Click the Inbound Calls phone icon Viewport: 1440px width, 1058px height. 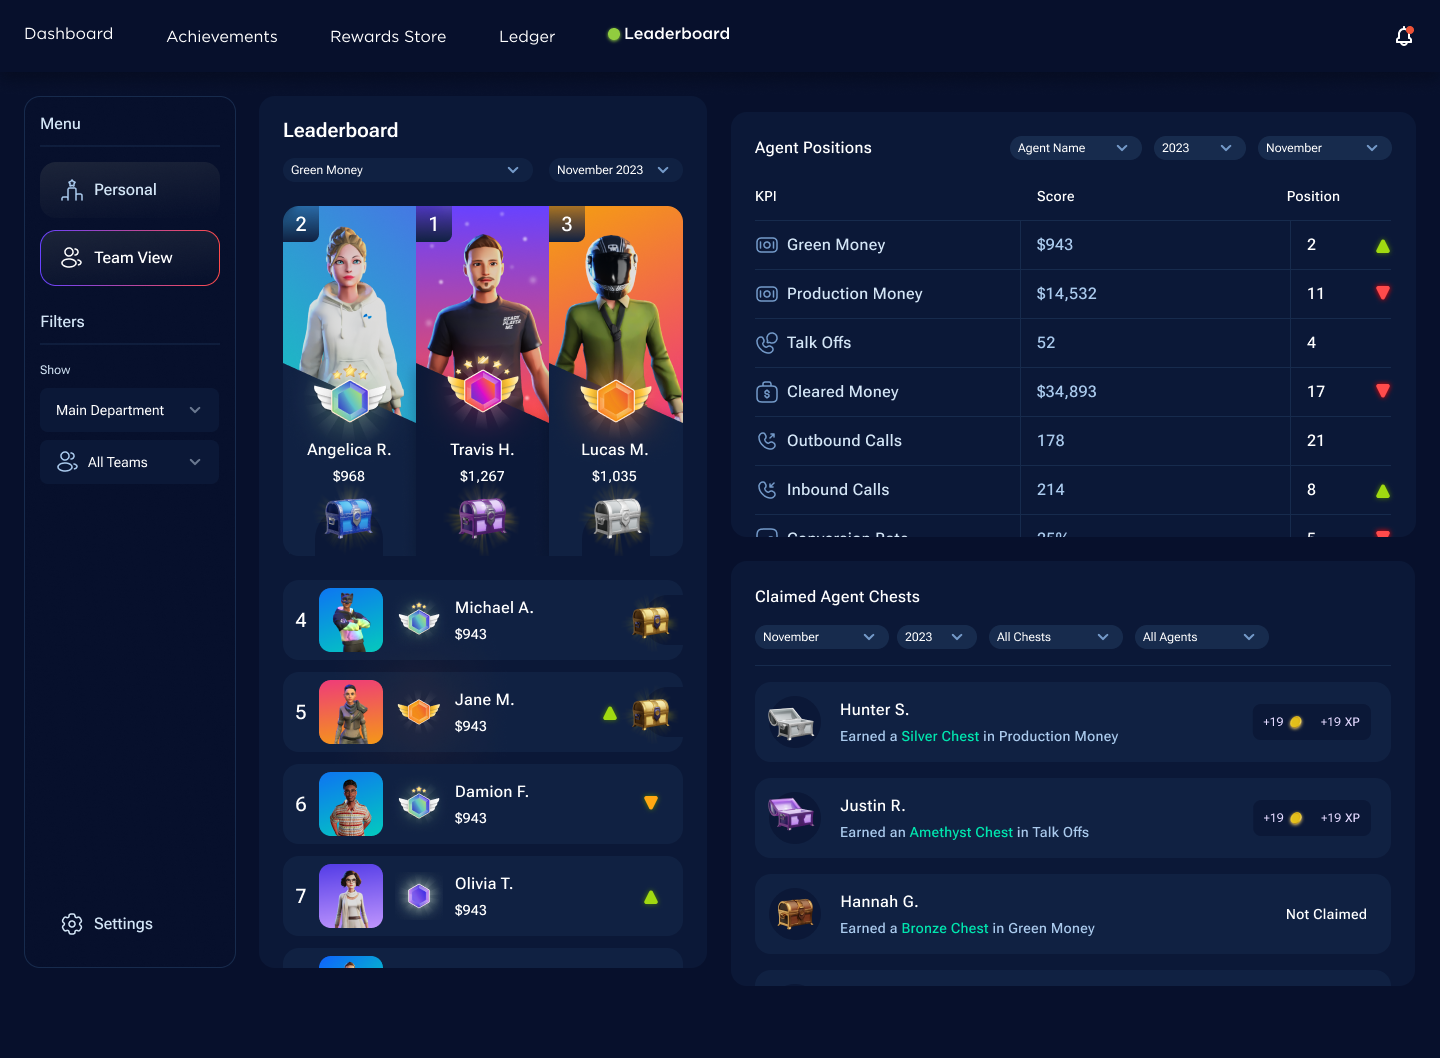point(767,490)
